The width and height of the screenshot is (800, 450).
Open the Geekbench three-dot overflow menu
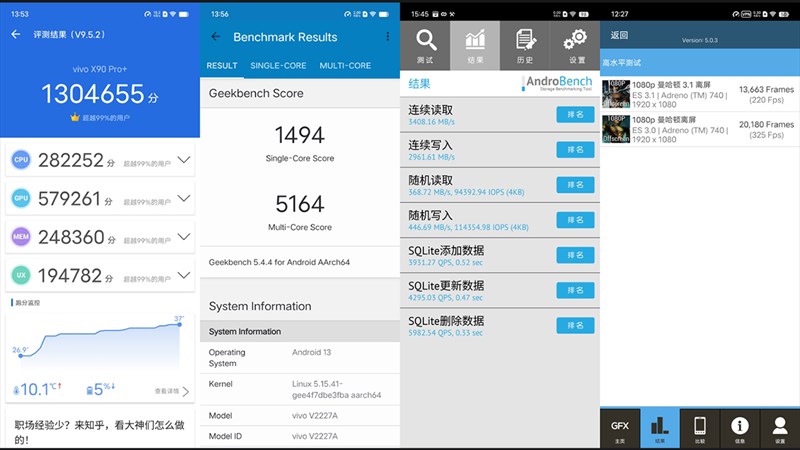pos(388,37)
